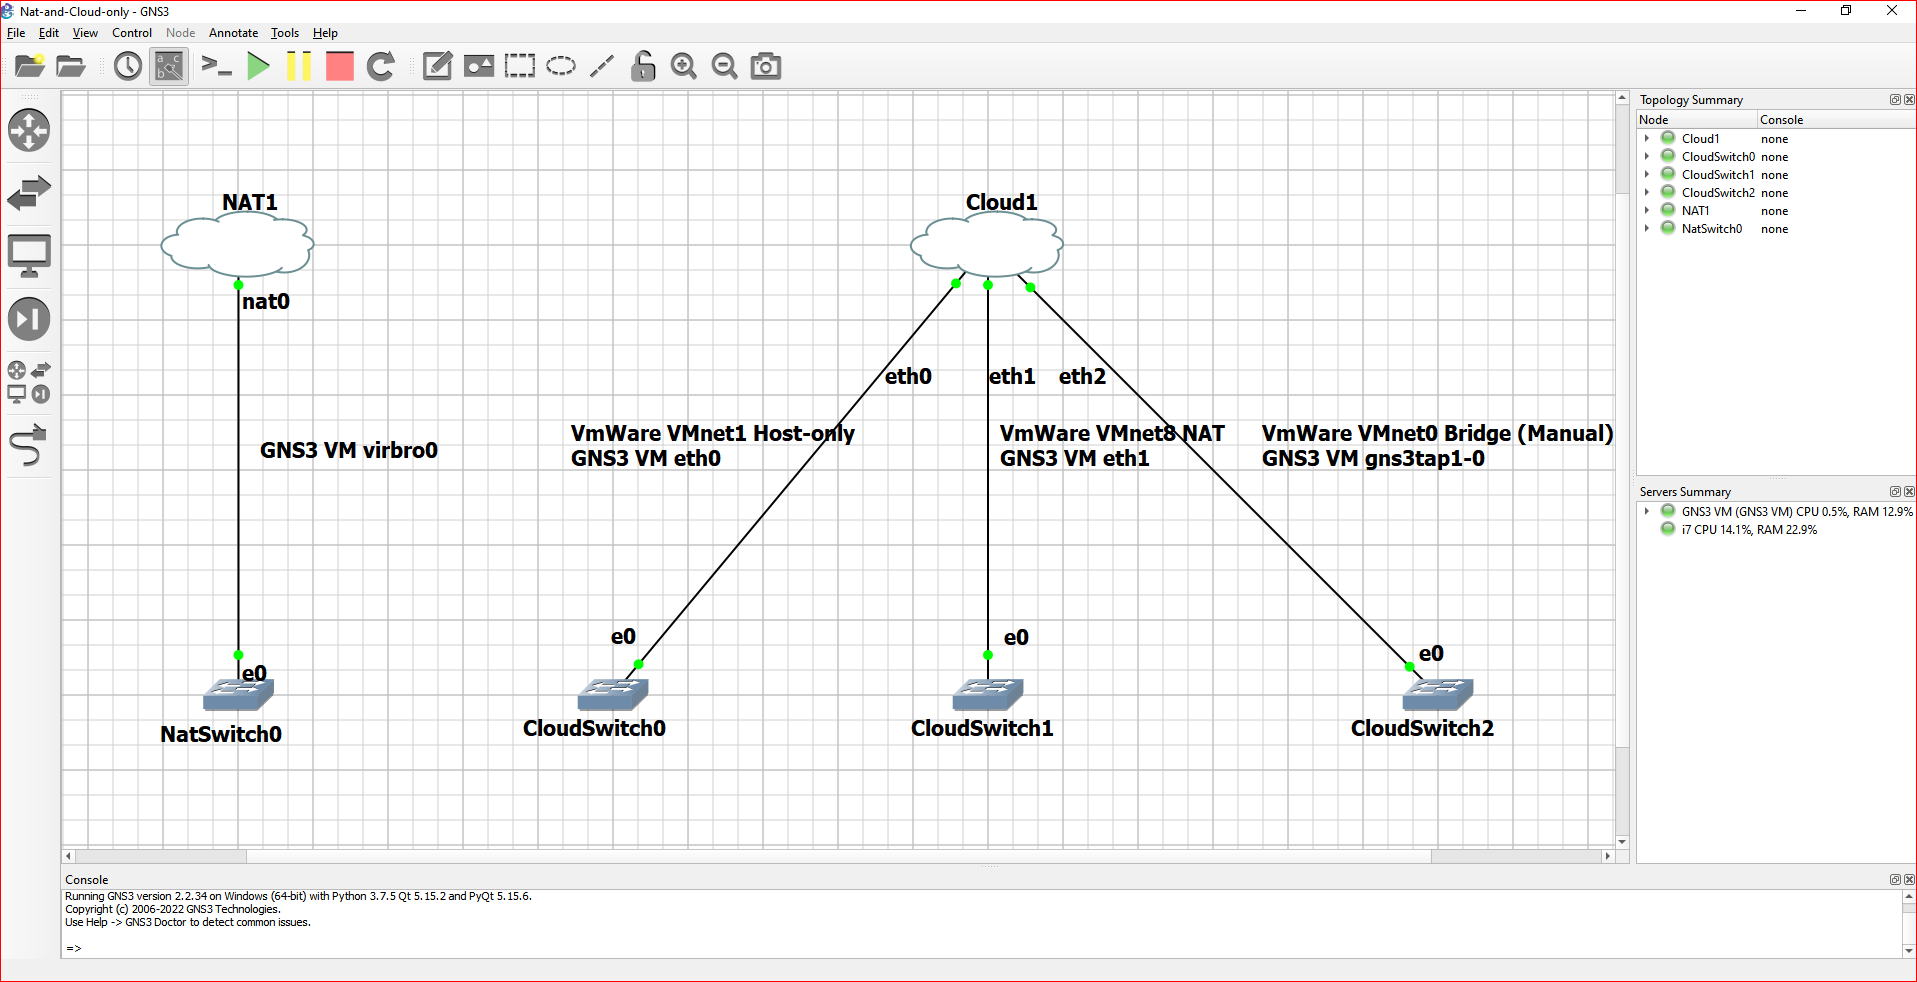Open the View menu
1917x982 pixels.
(85, 33)
